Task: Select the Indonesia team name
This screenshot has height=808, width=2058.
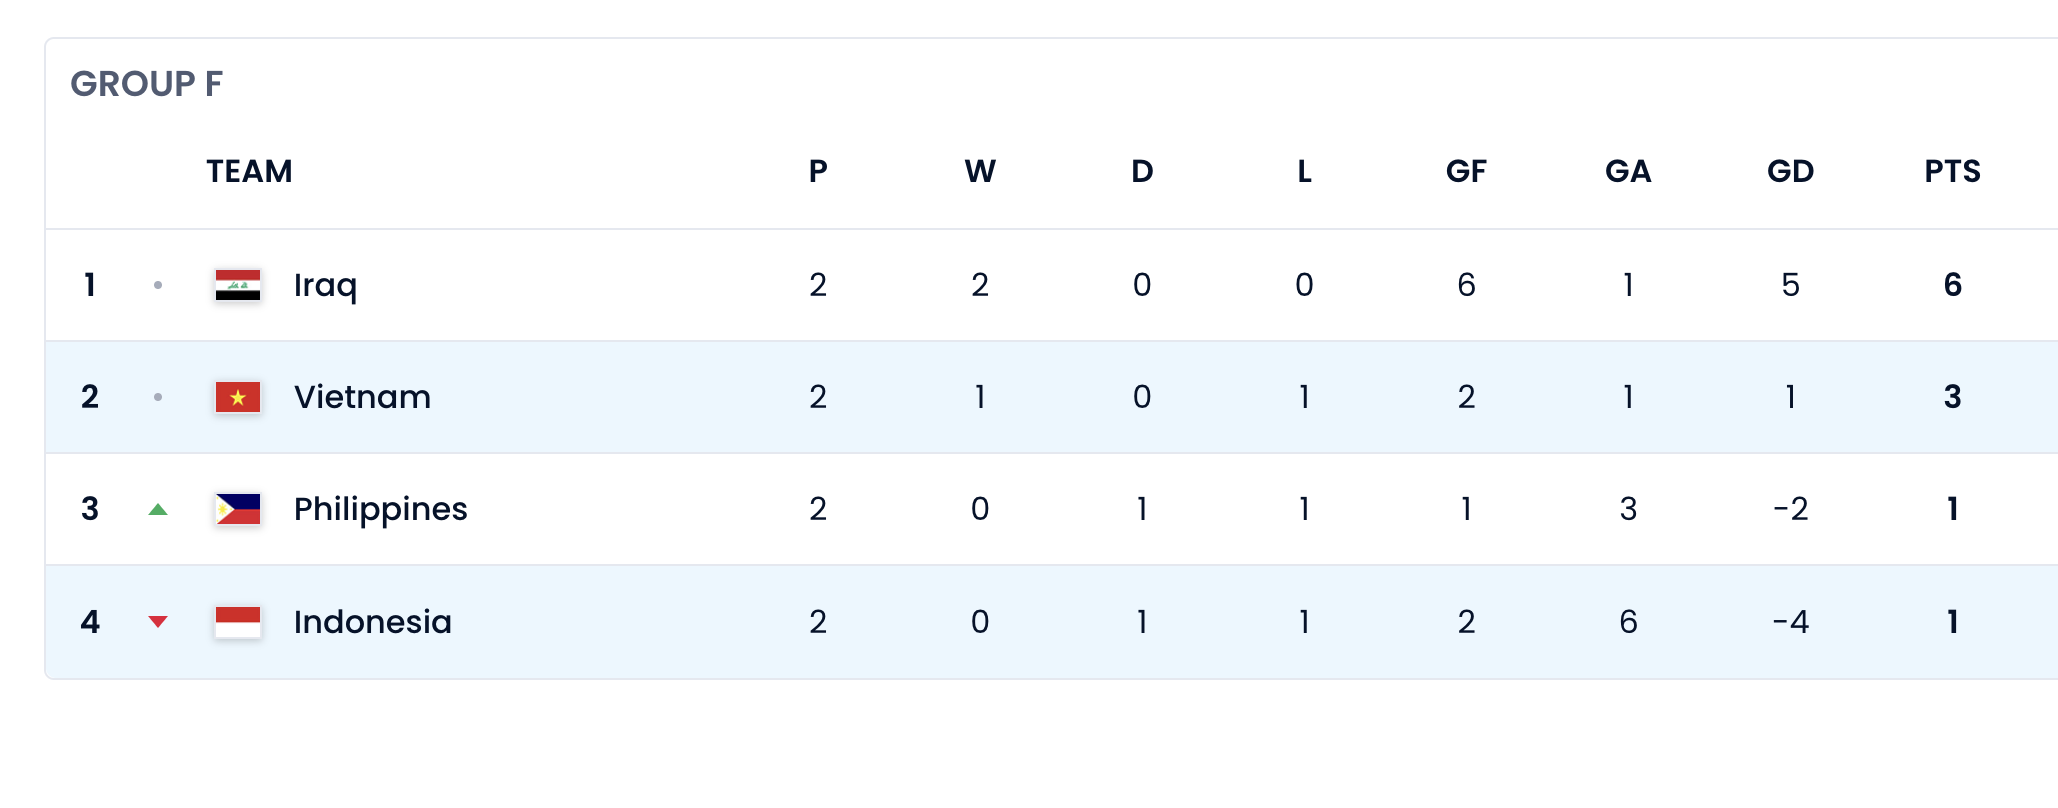Action: (372, 622)
